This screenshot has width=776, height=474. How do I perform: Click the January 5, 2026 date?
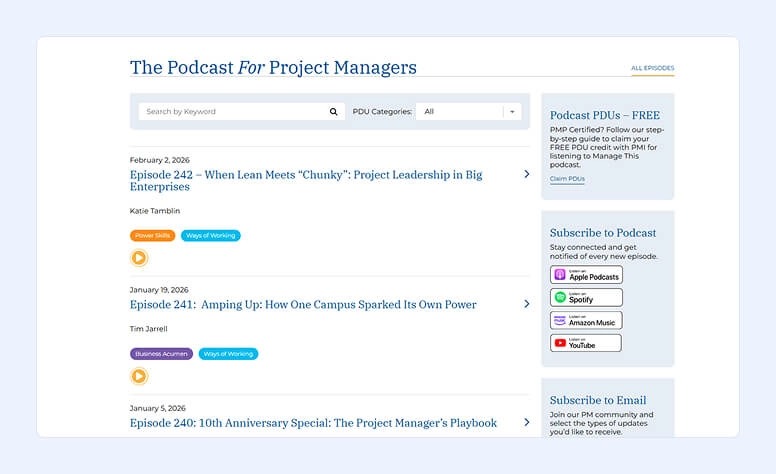157,408
